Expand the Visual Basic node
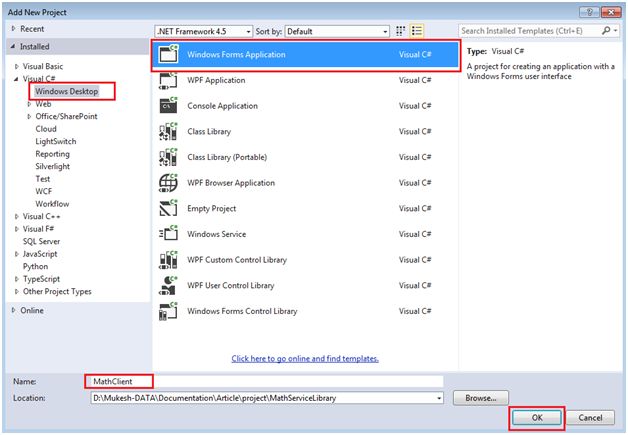This screenshot has width=628, height=435. [x=16, y=66]
